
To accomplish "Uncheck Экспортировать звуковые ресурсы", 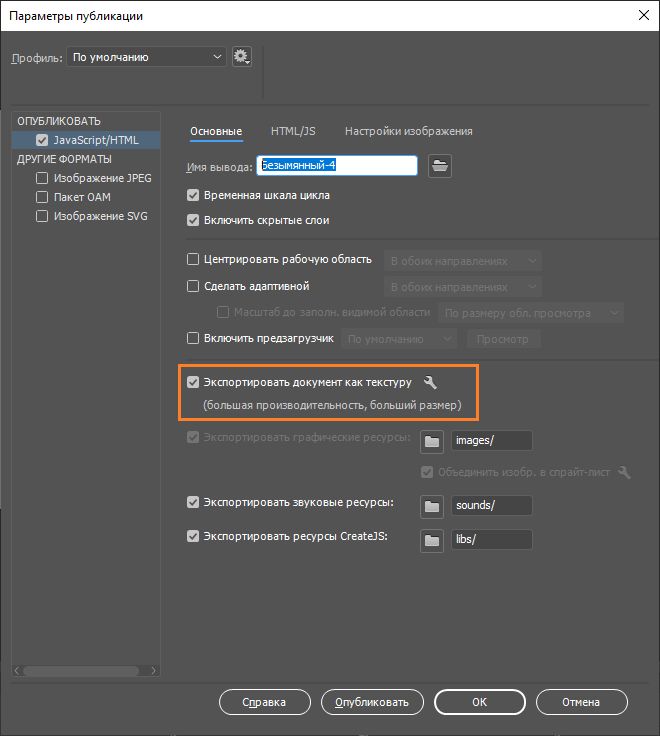I will (x=193, y=502).
